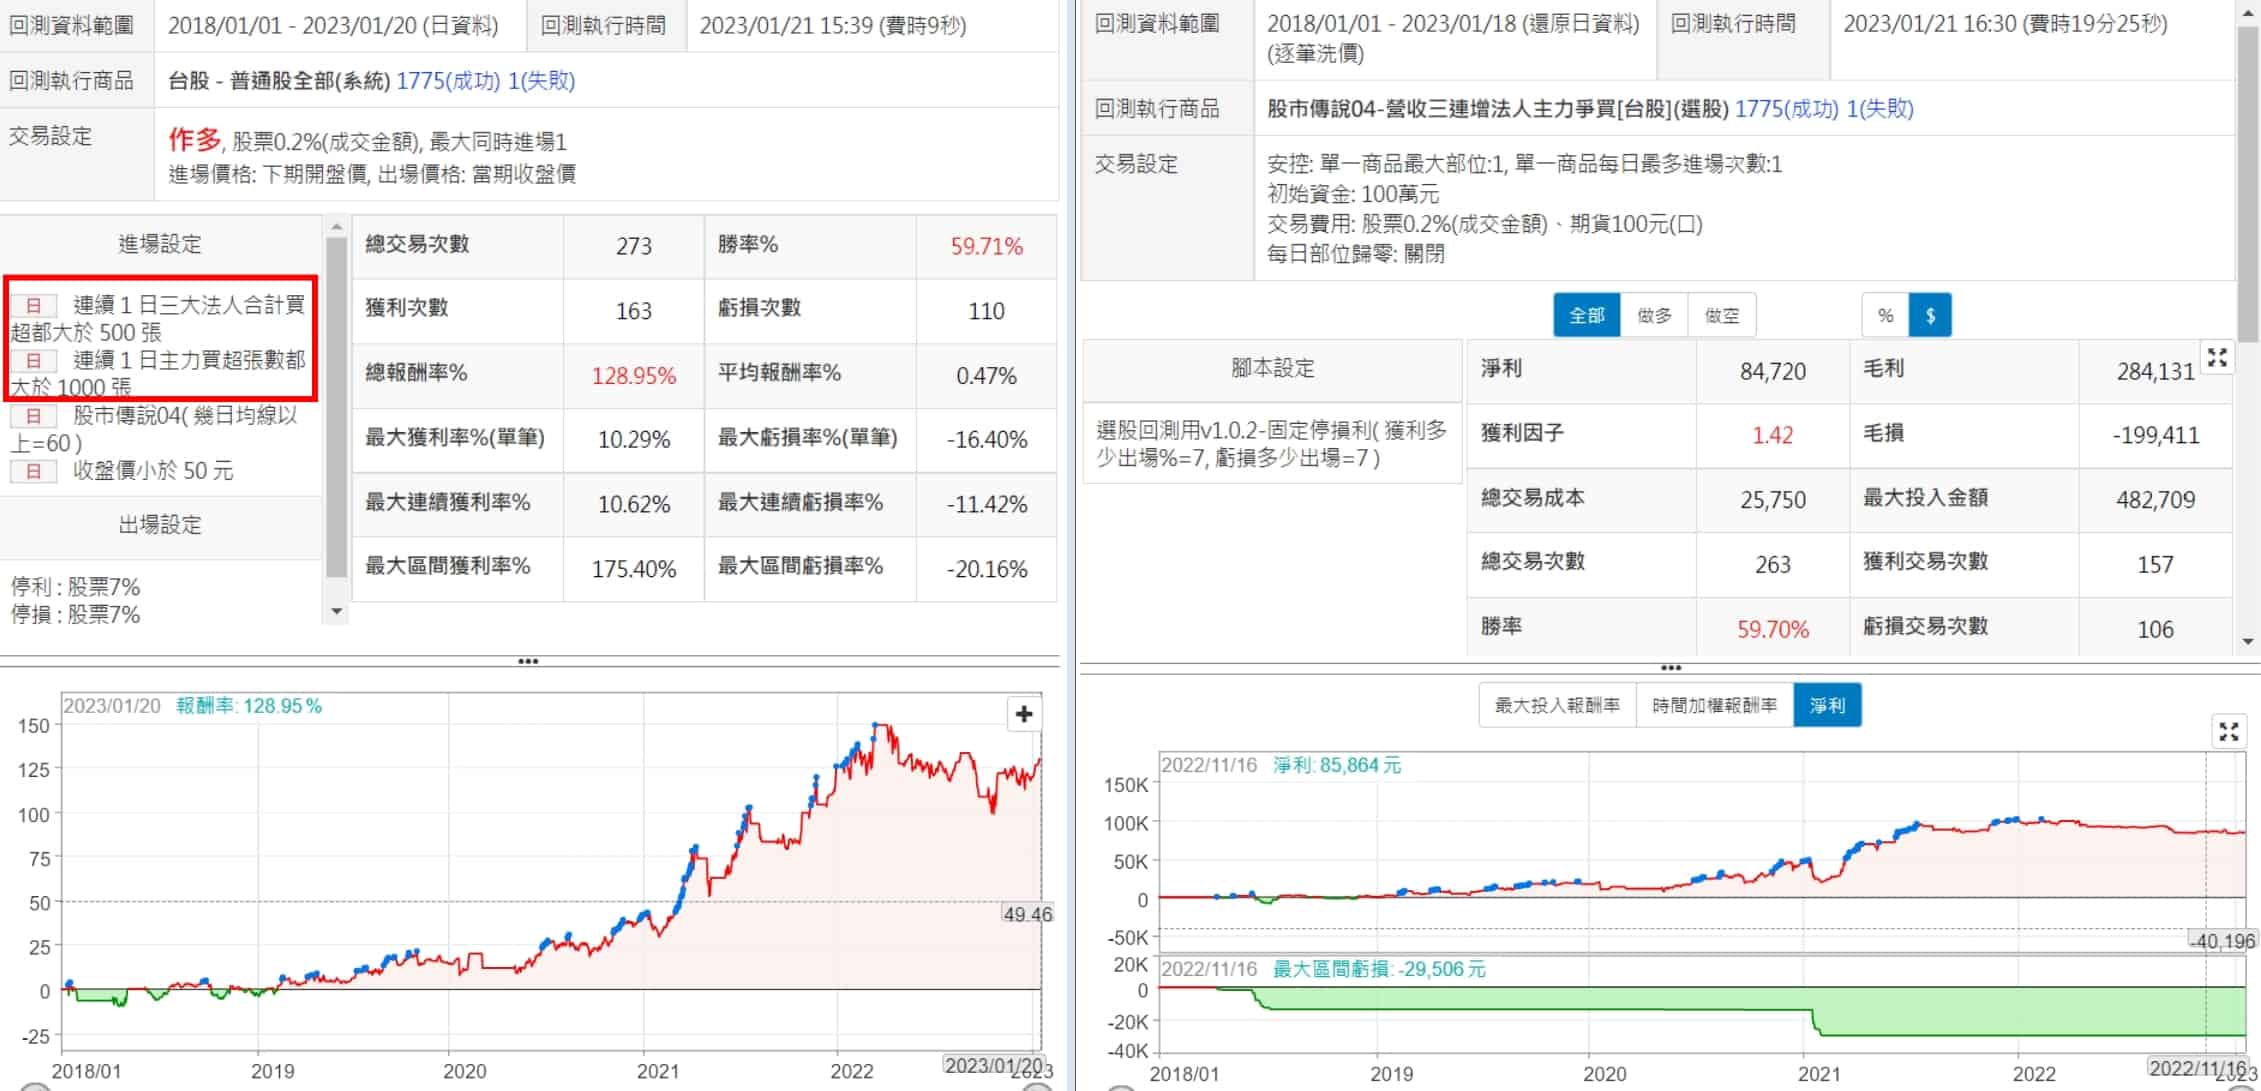Switch statistics display to dollar ($)

tap(1930, 316)
